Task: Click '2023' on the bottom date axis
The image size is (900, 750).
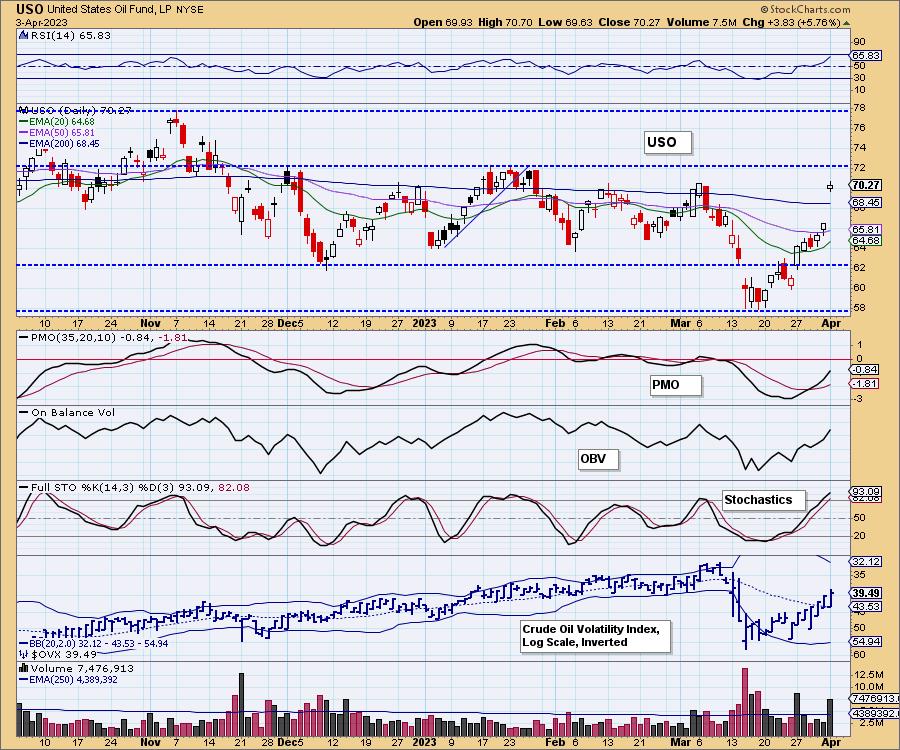Action: point(424,741)
